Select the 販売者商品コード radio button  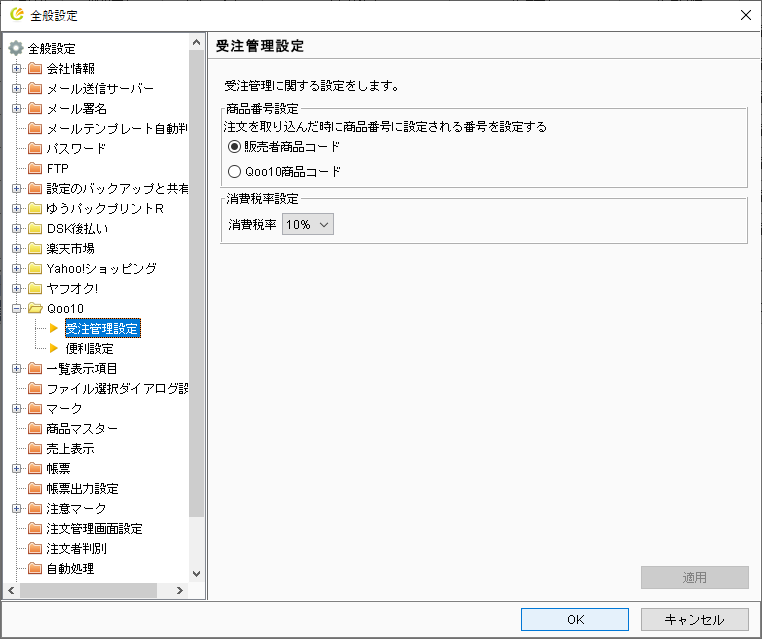point(234,146)
